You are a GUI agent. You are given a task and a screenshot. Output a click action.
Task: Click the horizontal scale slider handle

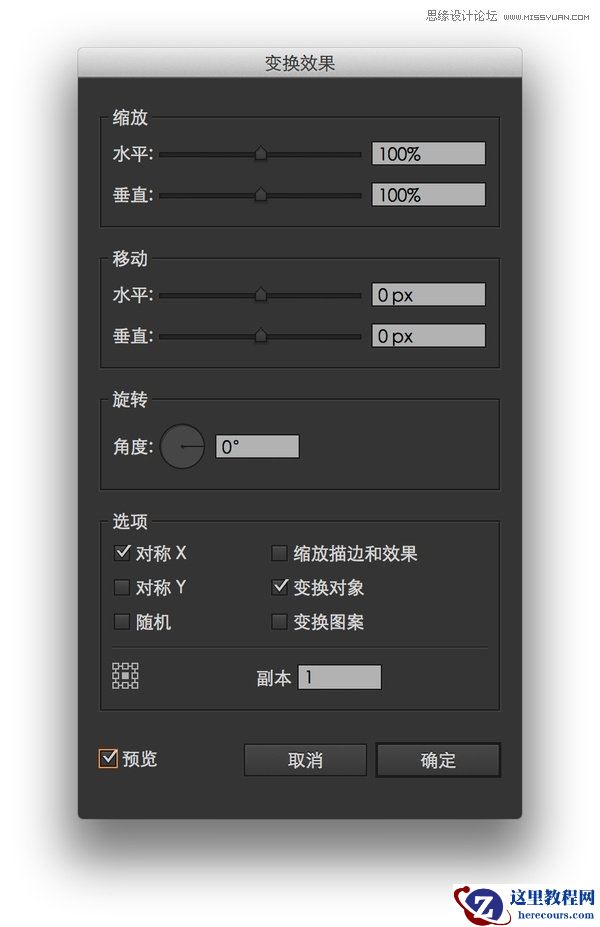(261, 153)
